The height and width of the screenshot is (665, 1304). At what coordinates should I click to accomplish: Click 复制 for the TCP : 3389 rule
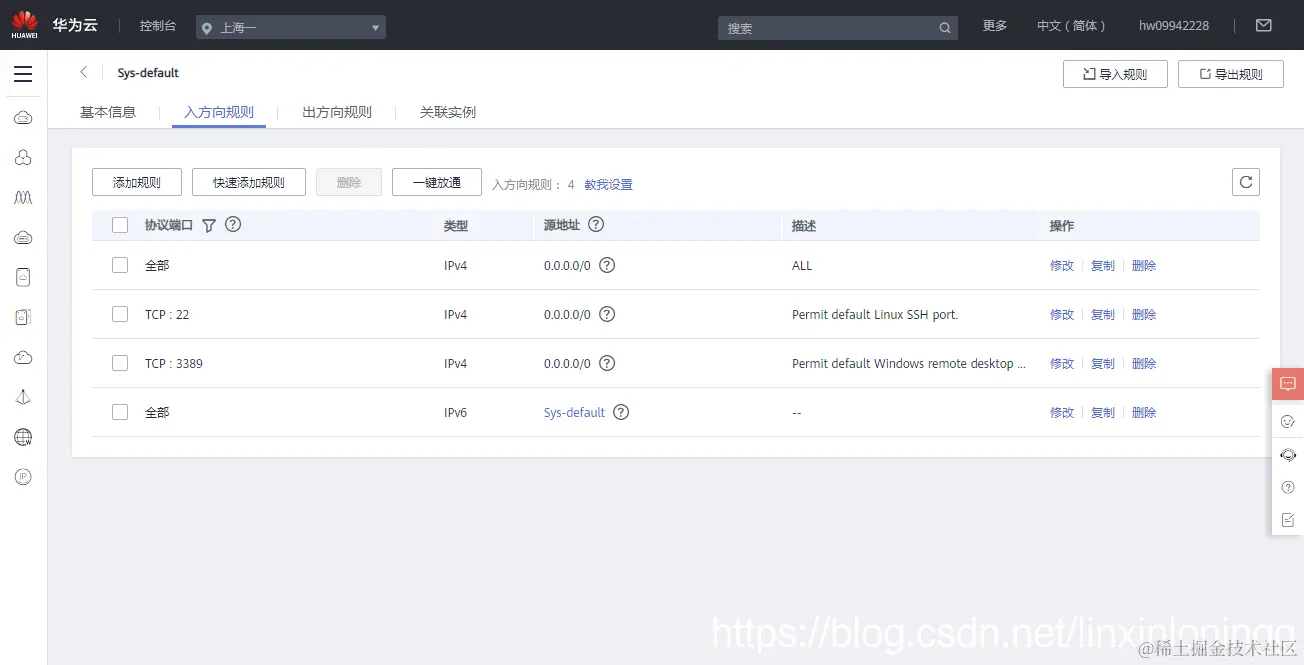[1103, 363]
